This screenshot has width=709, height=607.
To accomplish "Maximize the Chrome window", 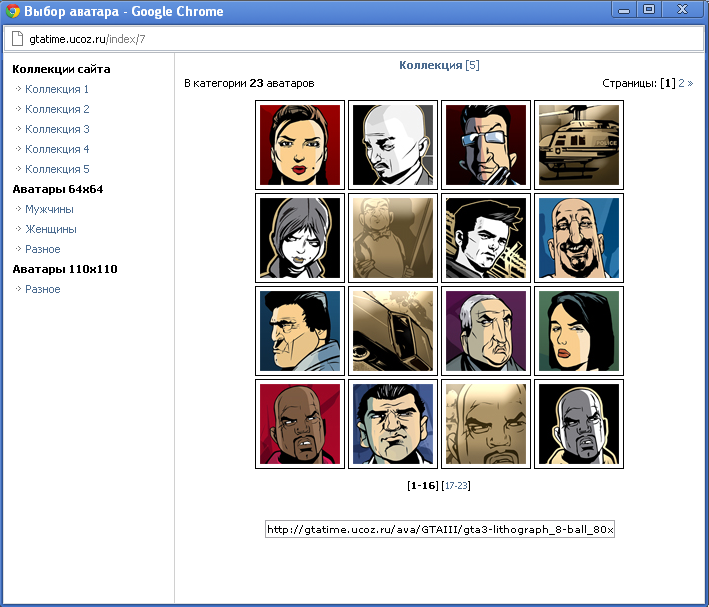I will click(649, 9).
